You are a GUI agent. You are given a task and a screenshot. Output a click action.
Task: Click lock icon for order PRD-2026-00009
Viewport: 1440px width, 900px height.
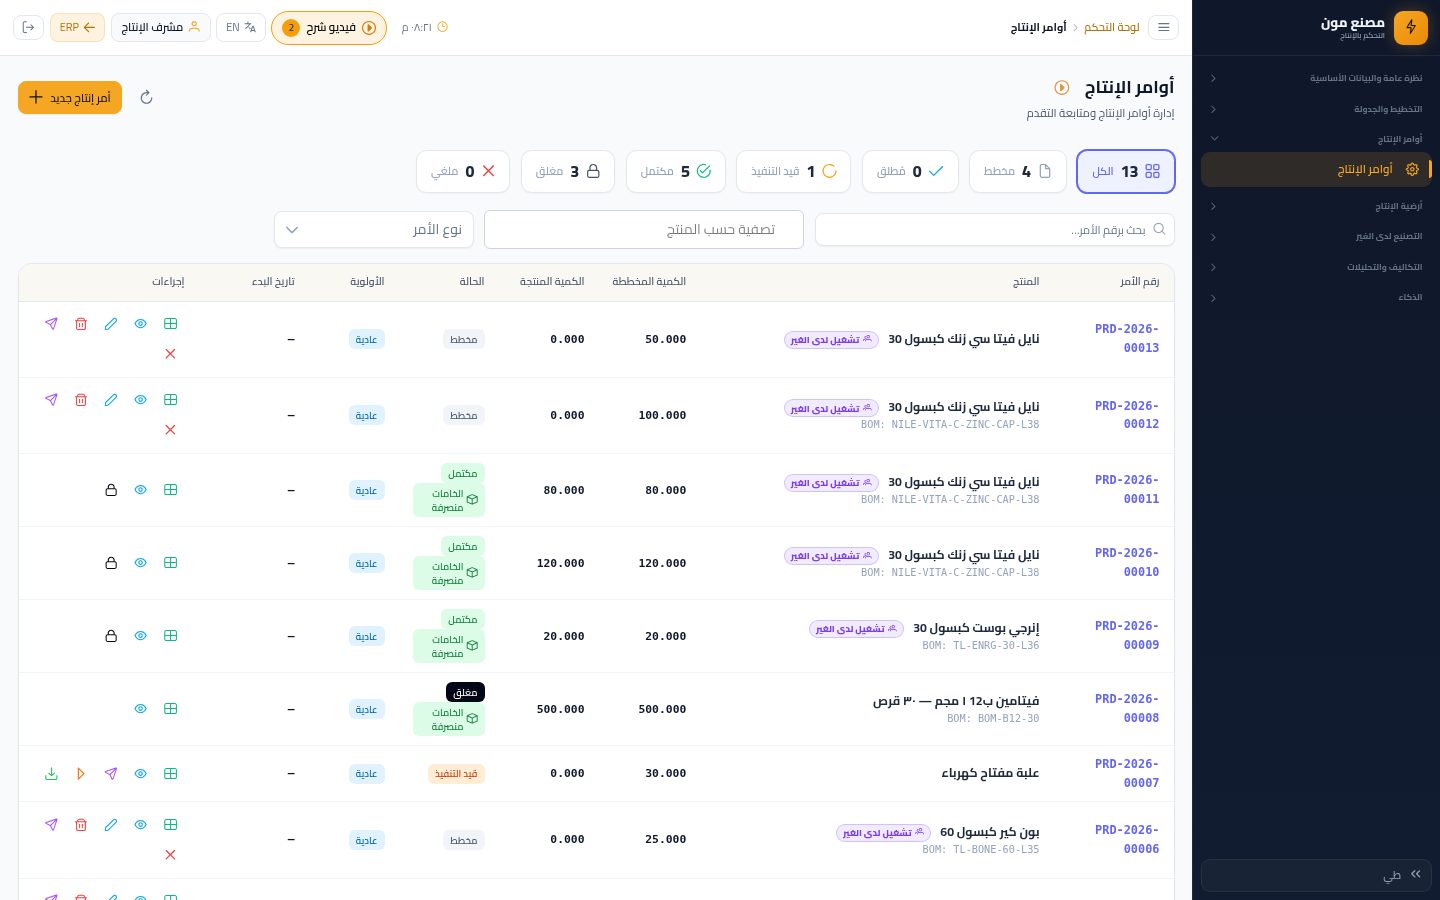pyautogui.click(x=111, y=636)
